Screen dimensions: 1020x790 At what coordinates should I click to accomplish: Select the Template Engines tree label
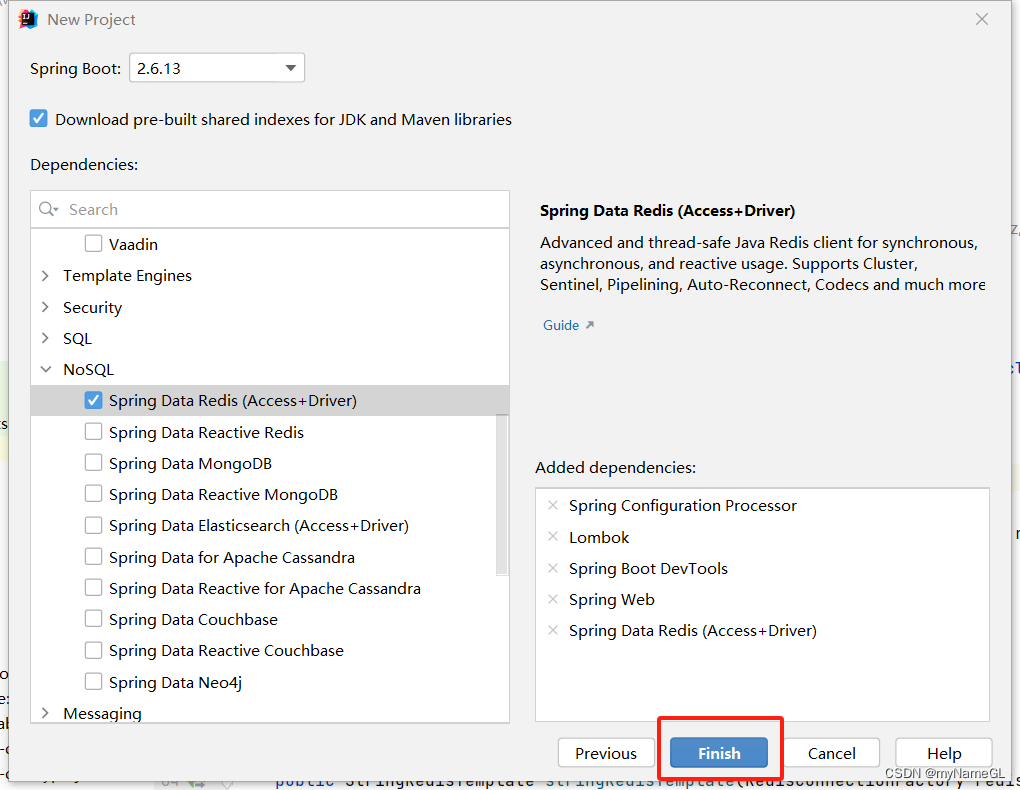128,276
